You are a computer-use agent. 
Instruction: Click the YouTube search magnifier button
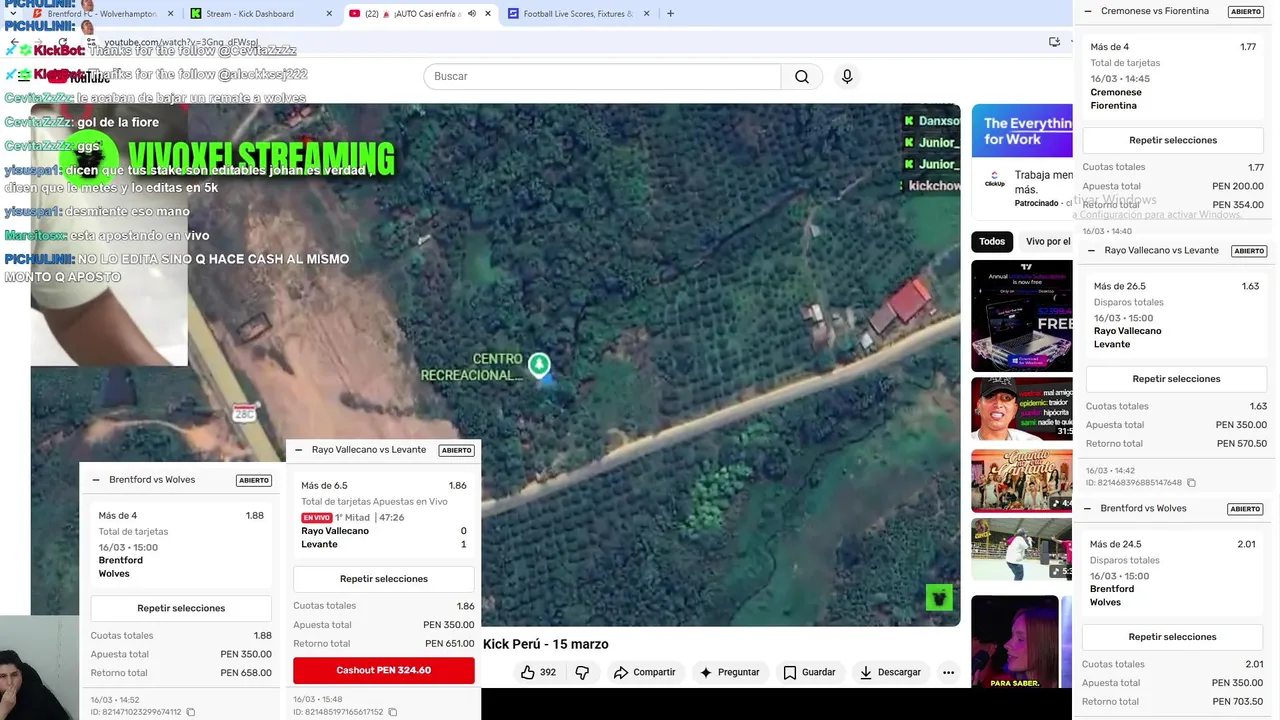point(802,77)
